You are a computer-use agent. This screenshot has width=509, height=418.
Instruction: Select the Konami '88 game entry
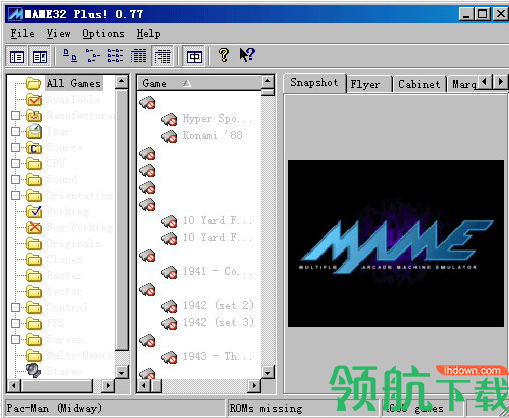pos(213,135)
